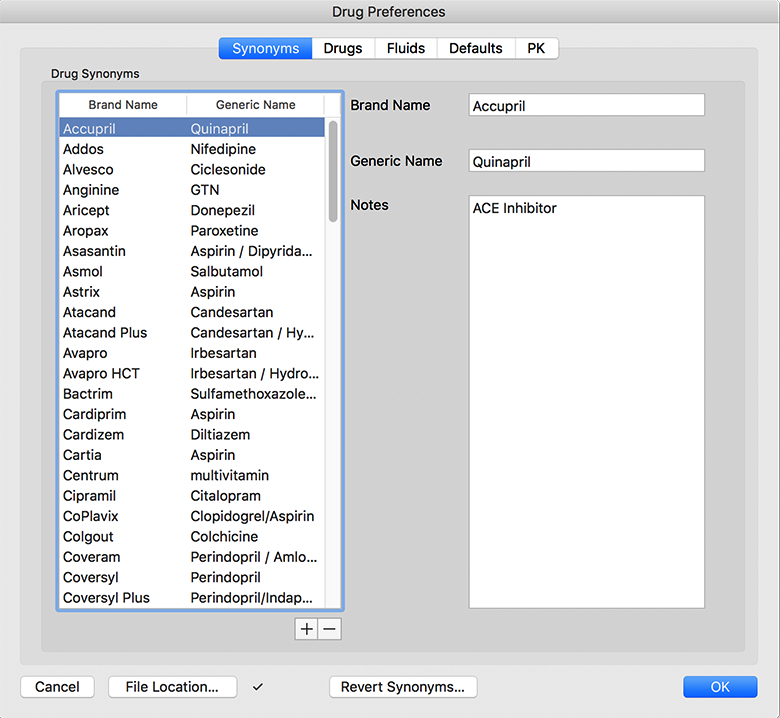Open File Location dialog
The image size is (780, 718).
point(172,687)
